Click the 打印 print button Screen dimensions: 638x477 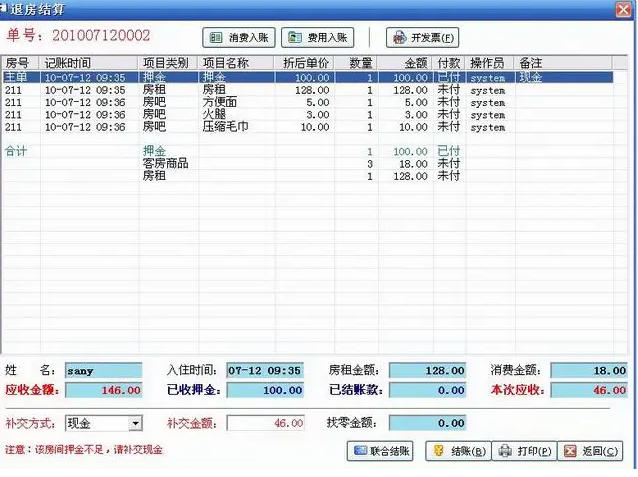pos(525,451)
